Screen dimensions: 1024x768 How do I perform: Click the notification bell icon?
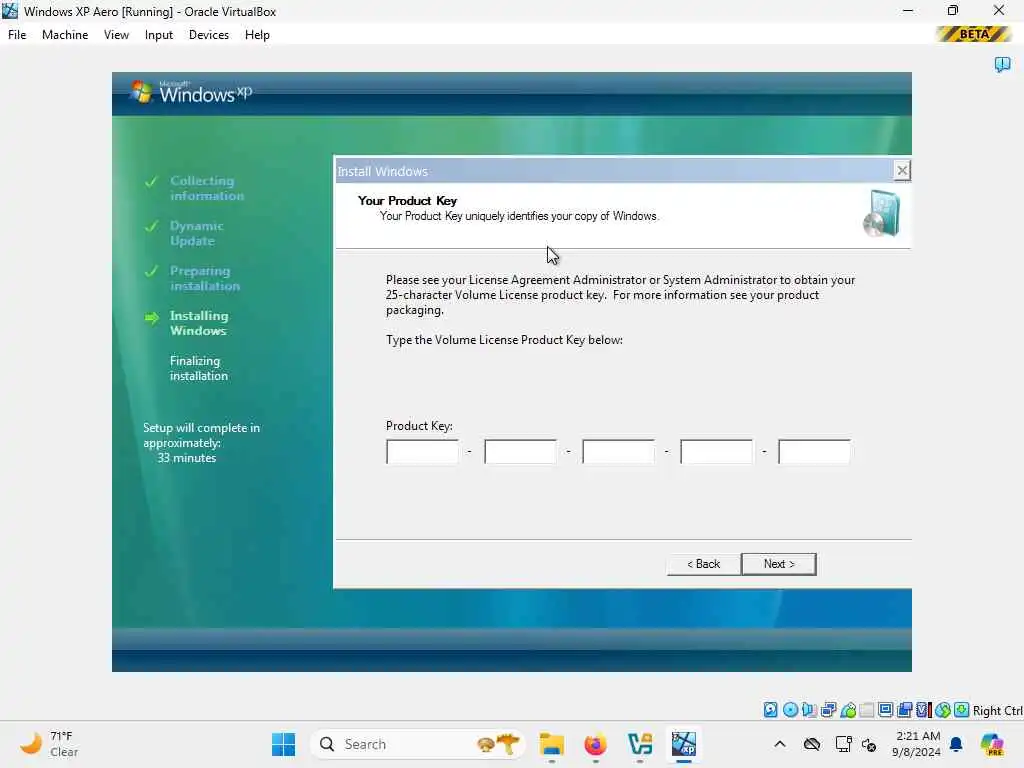[x=956, y=744]
